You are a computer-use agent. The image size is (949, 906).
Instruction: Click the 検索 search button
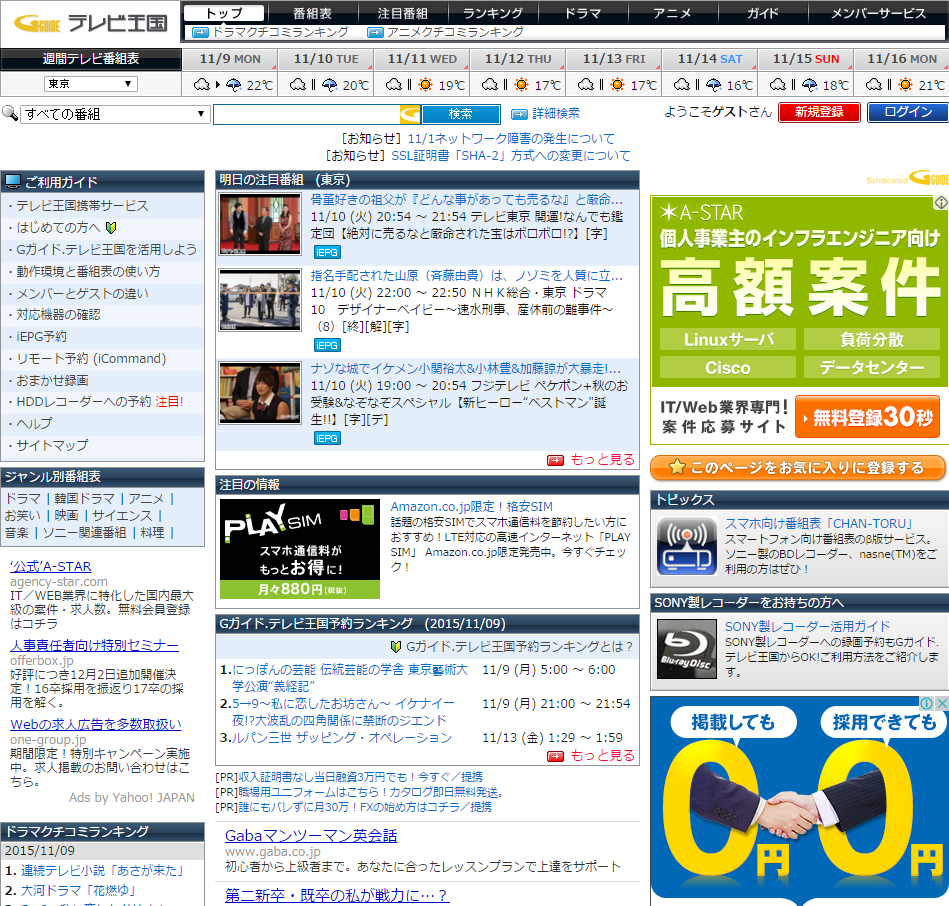pyautogui.click(x=461, y=114)
